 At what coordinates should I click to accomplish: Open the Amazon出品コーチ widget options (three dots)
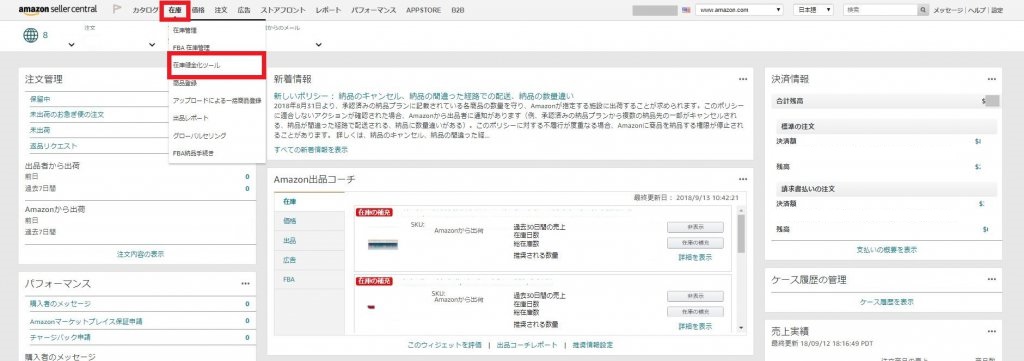click(743, 179)
